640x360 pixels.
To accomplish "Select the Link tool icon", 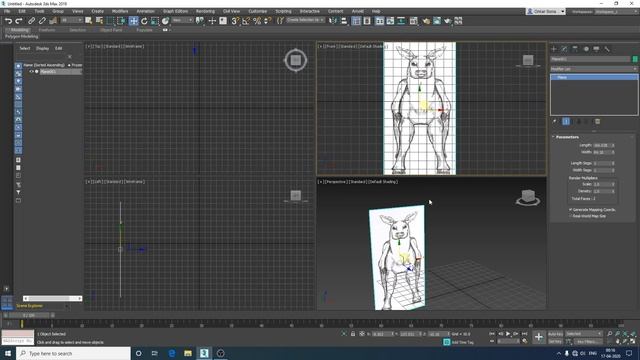I will tap(31, 21).
